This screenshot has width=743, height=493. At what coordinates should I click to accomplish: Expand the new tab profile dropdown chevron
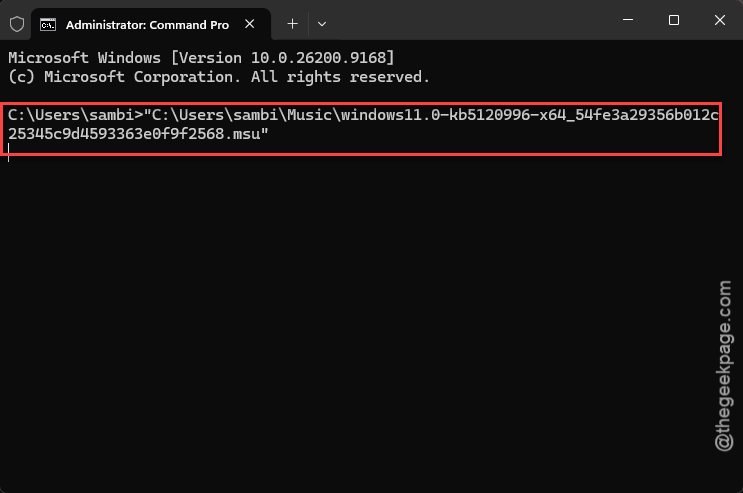click(322, 24)
